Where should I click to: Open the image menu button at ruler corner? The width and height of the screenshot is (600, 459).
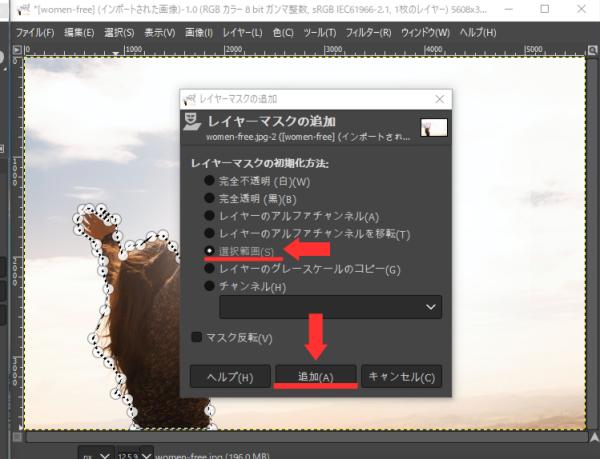point(17,50)
